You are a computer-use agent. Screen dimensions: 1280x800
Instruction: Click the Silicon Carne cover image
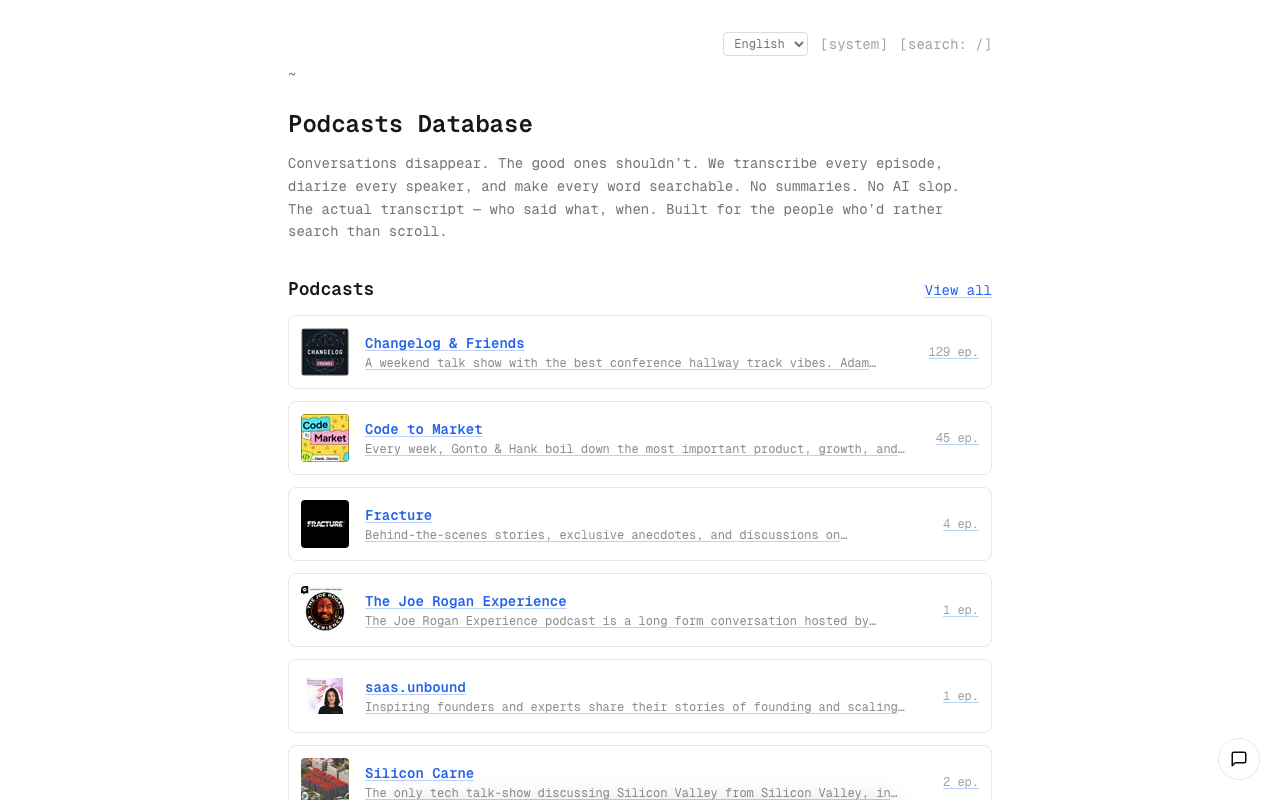(325, 778)
